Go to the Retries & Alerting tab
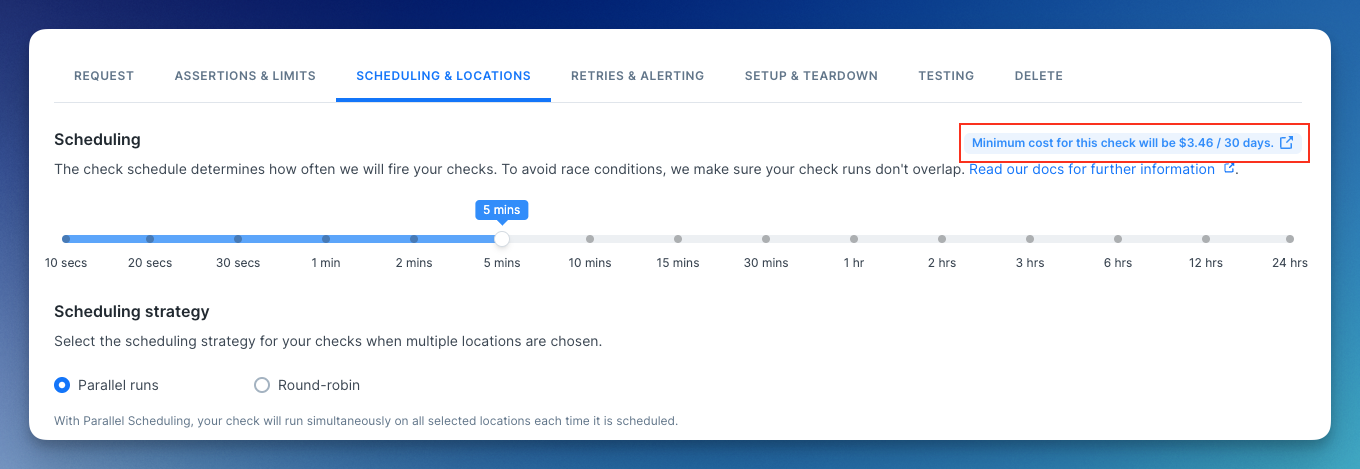 [x=637, y=76]
